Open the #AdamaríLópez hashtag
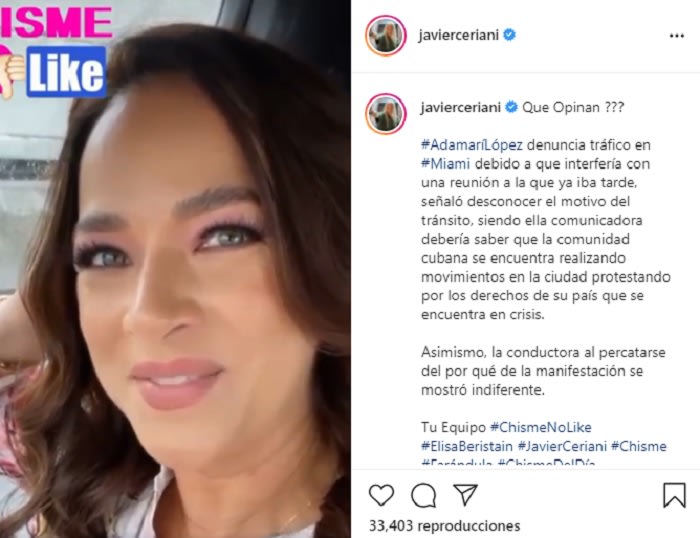700x538 pixels. pyautogui.click(x=472, y=145)
